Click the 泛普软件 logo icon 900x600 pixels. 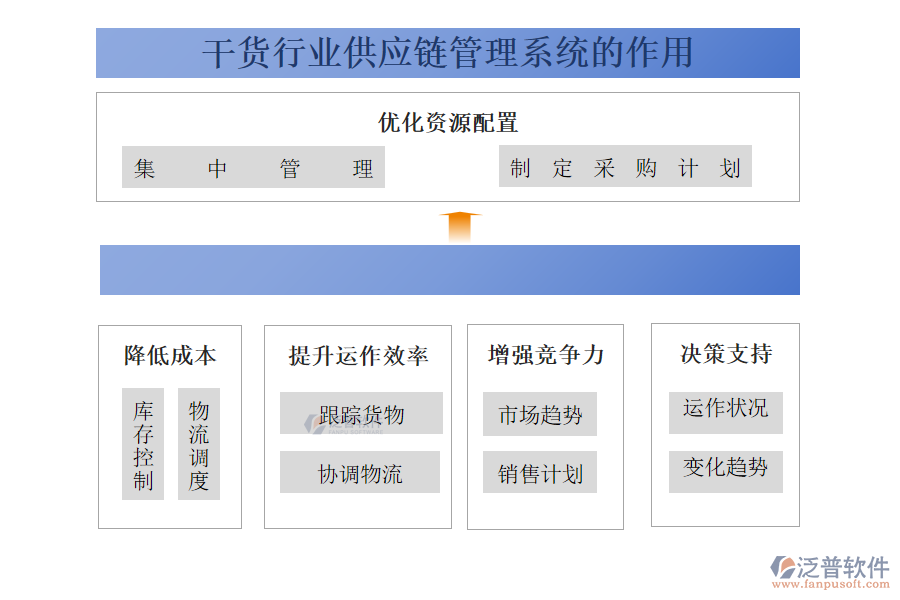coord(782,567)
